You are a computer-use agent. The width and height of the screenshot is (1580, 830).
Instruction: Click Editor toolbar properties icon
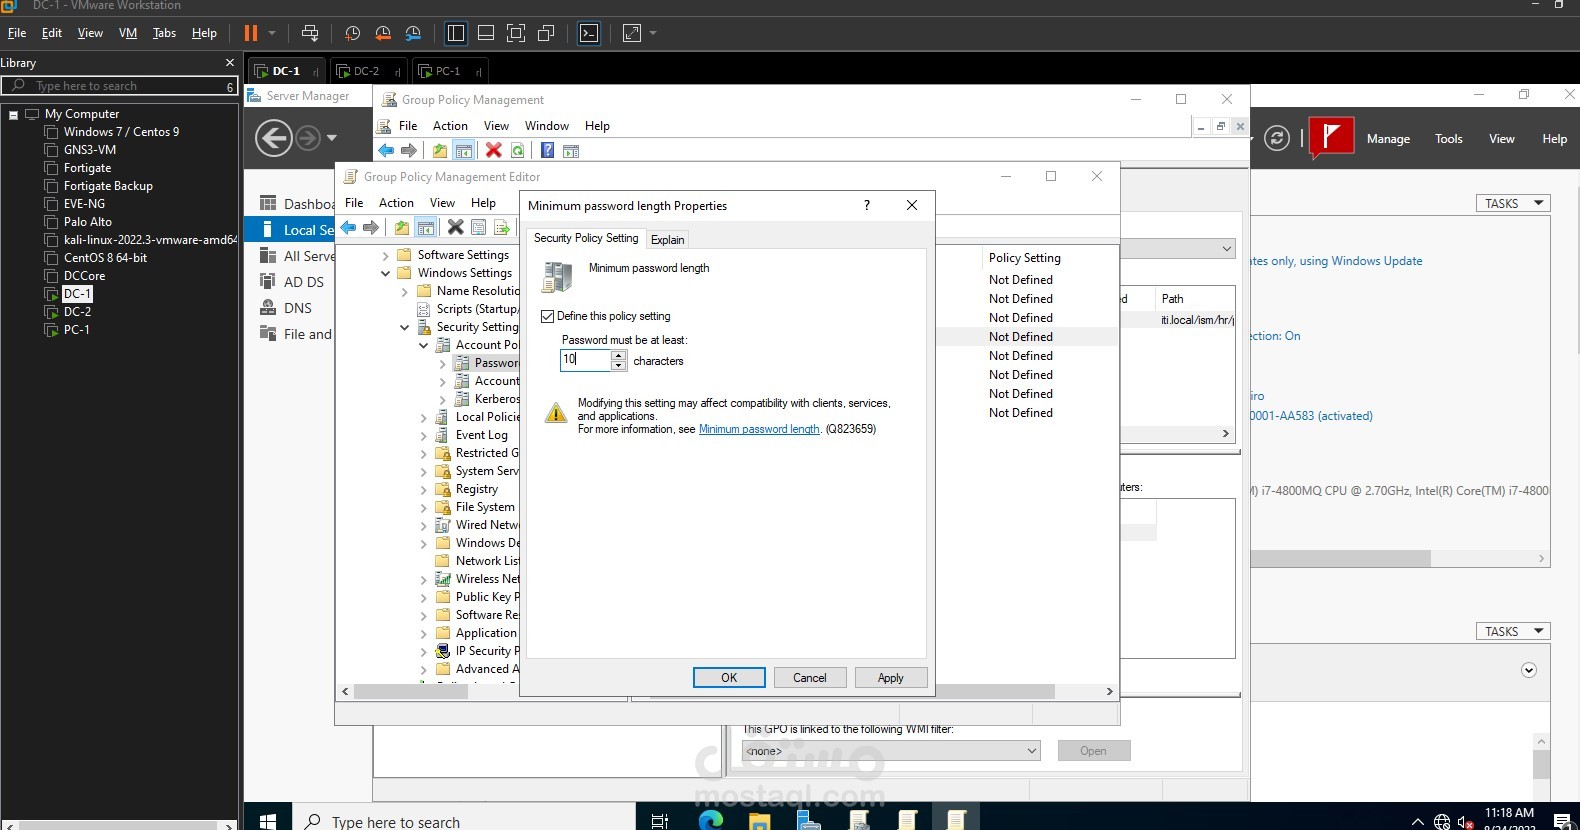click(x=478, y=228)
